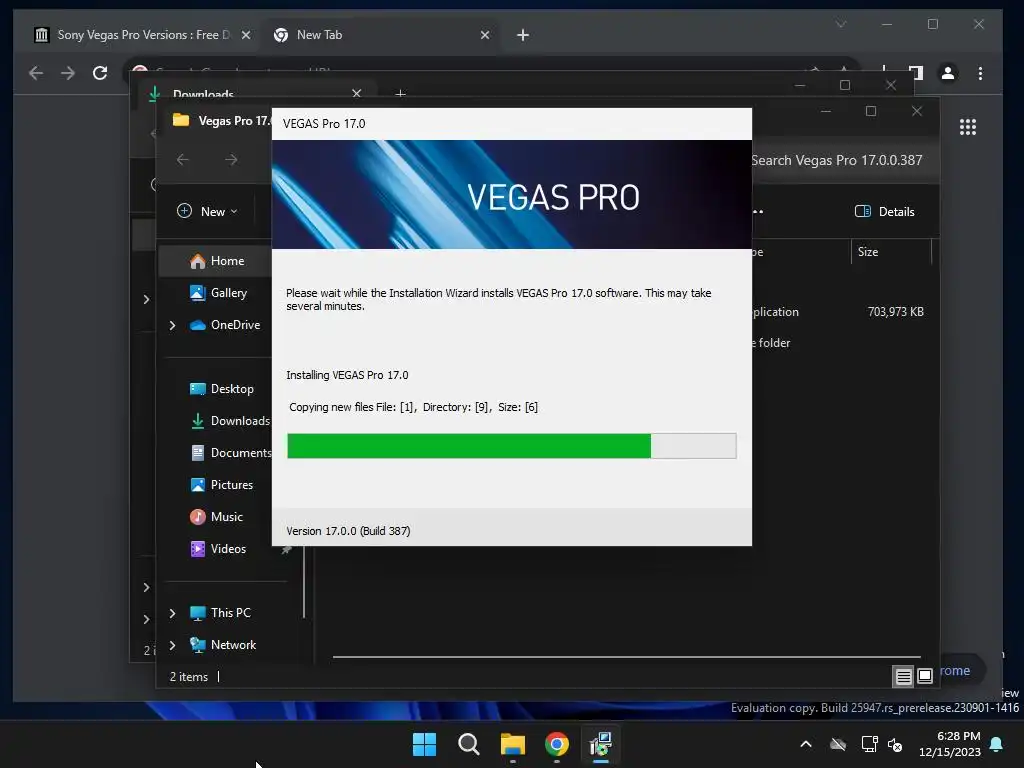
Task: Reload the page in Chrome
Action: [x=100, y=73]
